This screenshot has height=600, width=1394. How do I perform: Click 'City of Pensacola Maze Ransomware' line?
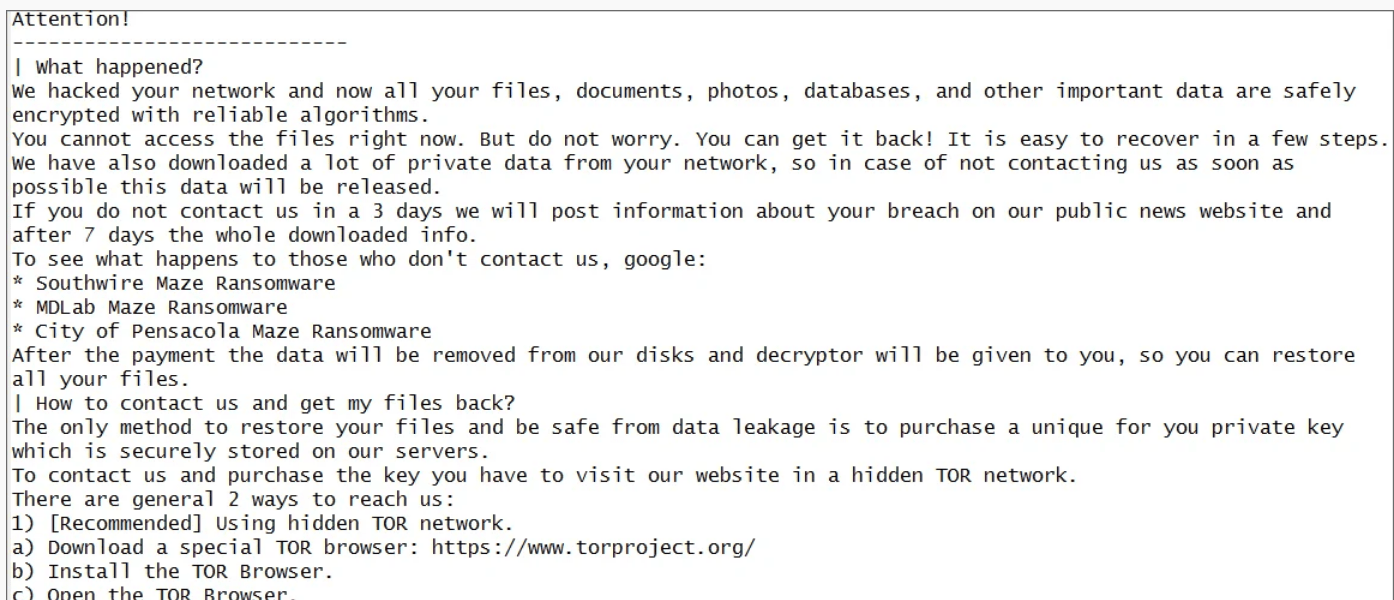222,331
